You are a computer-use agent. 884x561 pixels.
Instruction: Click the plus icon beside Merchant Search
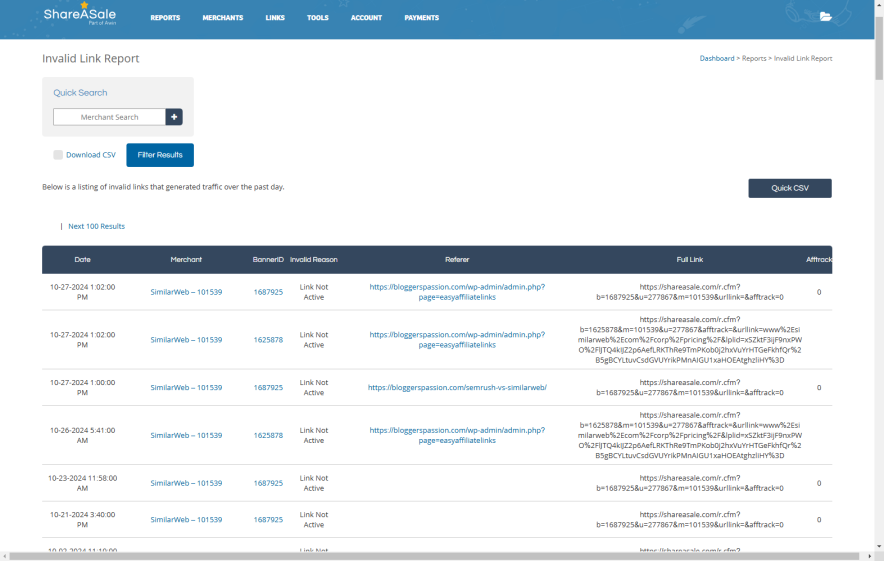point(174,117)
